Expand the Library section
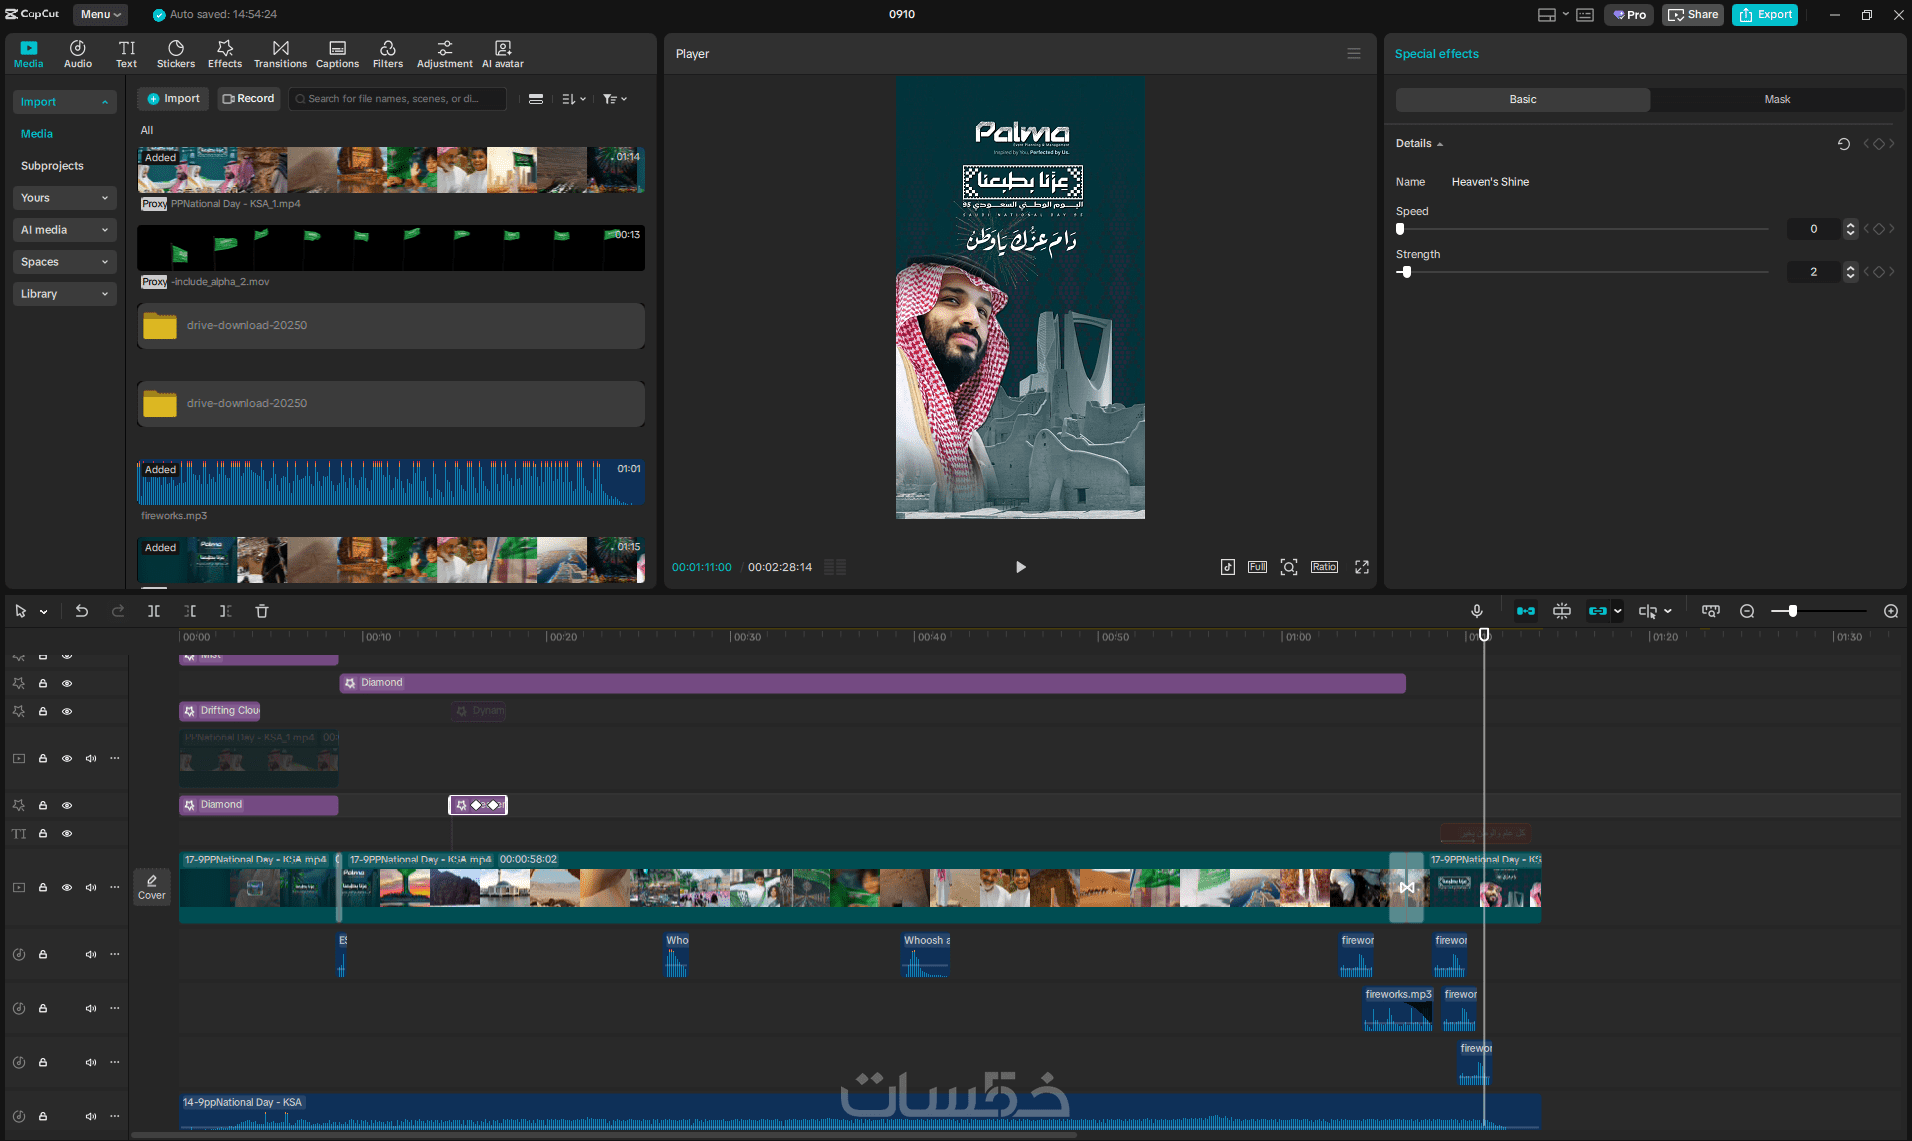 coord(65,294)
